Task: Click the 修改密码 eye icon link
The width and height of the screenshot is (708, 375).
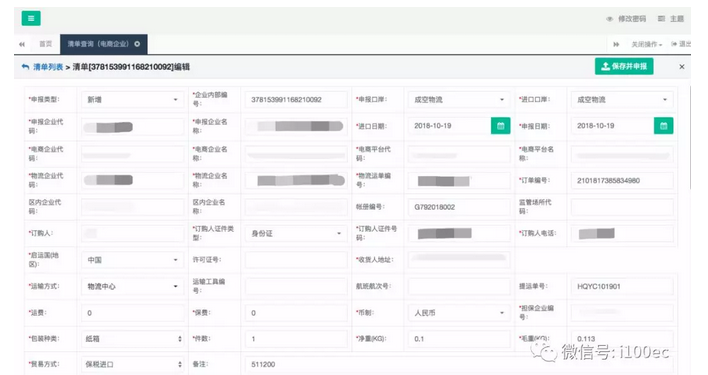Action: point(626,19)
